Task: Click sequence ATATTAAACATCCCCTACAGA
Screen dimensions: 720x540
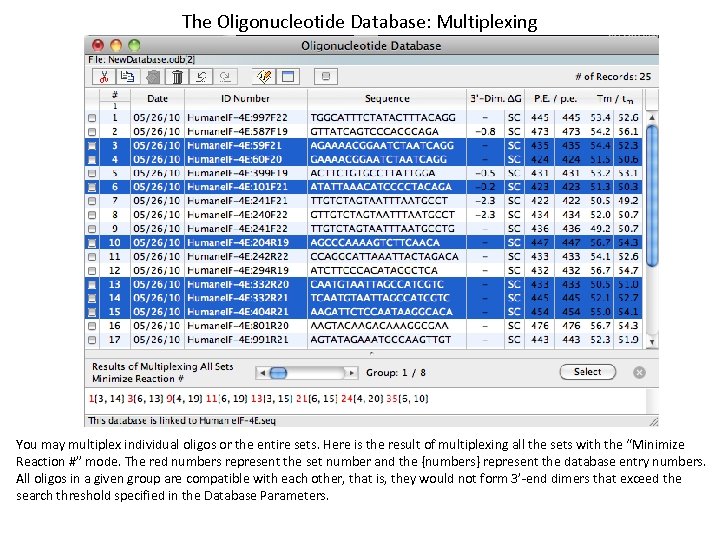Action: (381, 187)
